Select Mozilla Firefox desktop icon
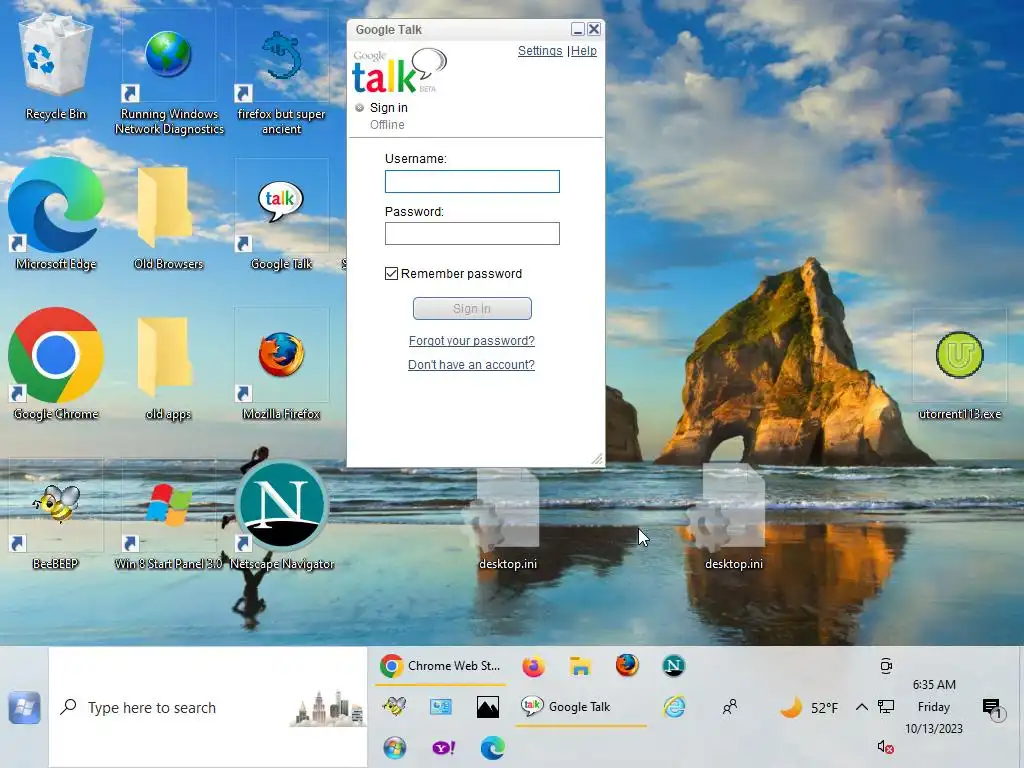1024x768 pixels. (281, 366)
